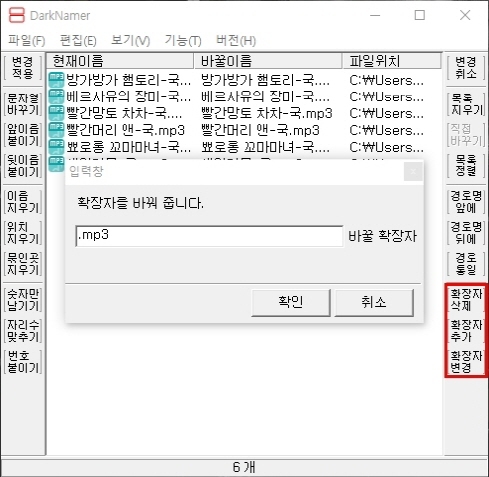Select 뽀로롱 꼬마마녀 row in 현재이름 column
This screenshot has height=477, width=489.
(129, 147)
